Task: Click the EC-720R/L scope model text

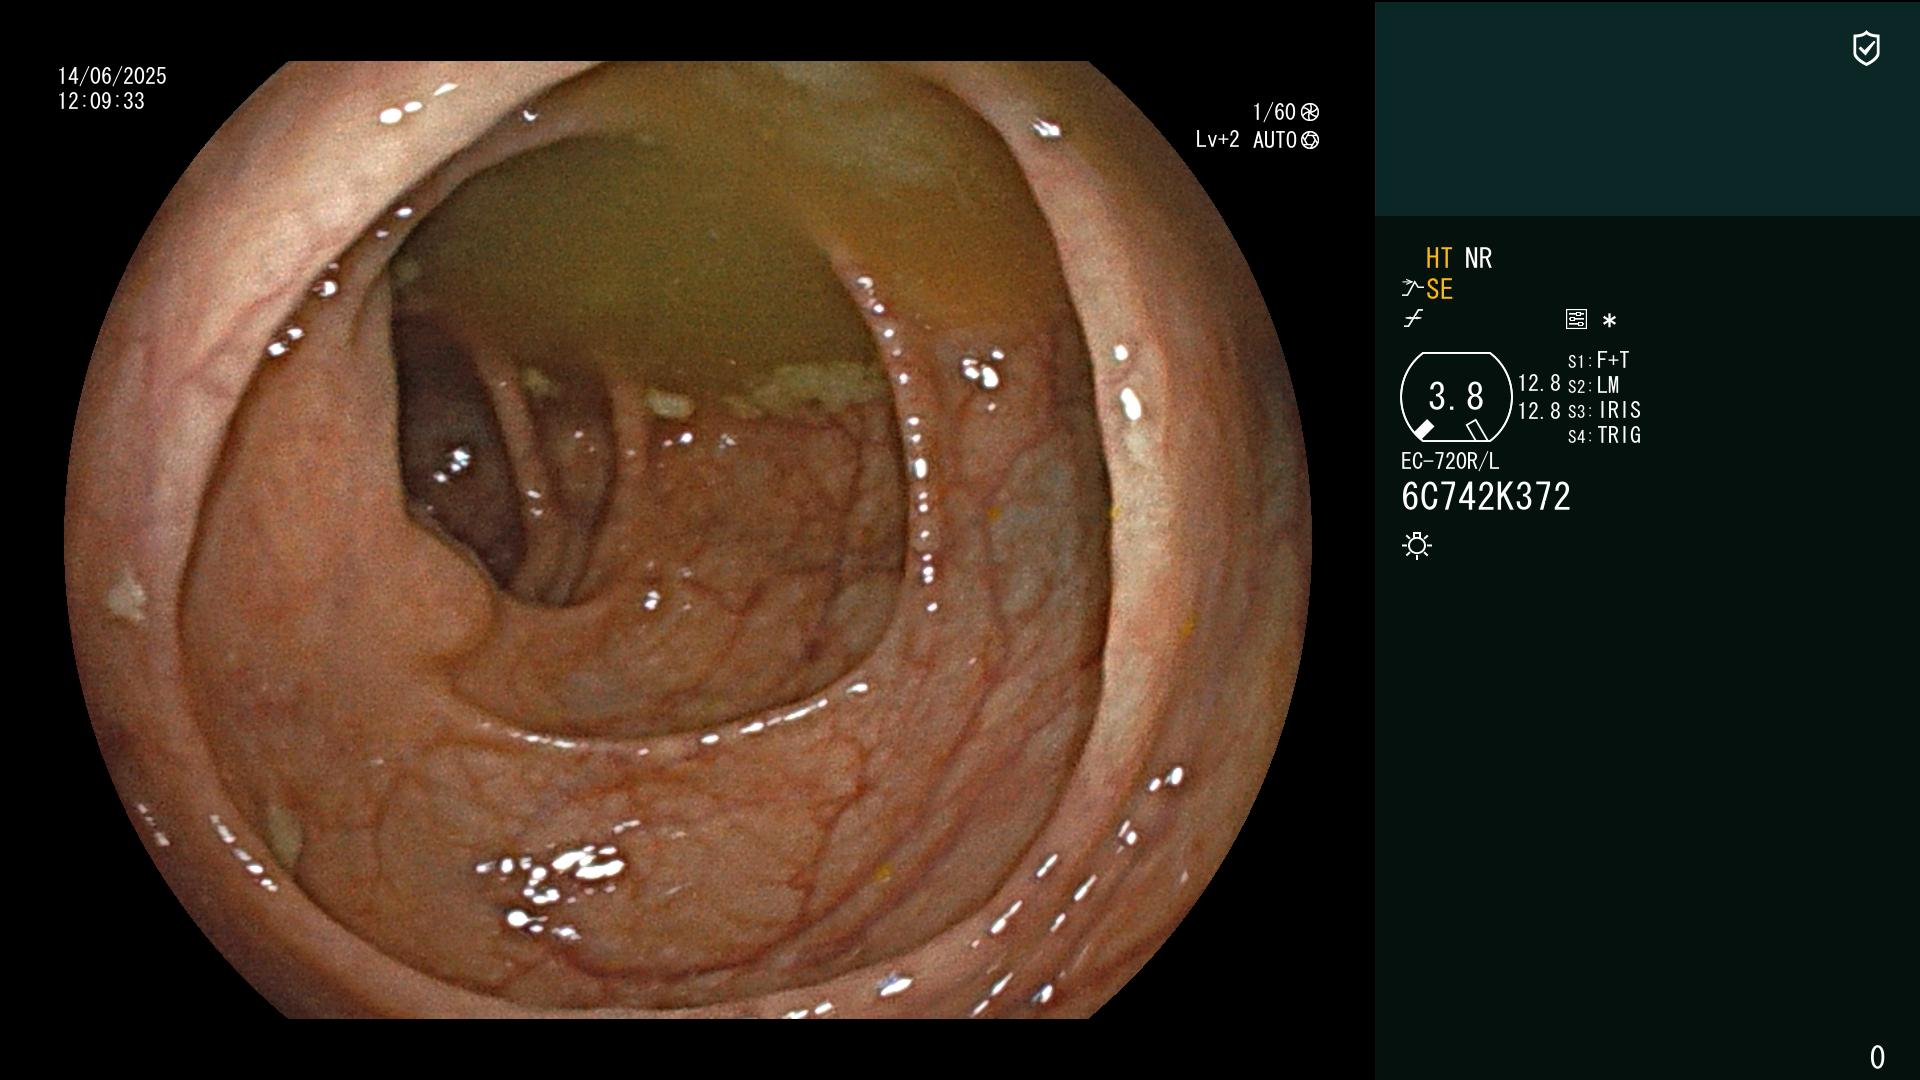Action: point(1450,461)
